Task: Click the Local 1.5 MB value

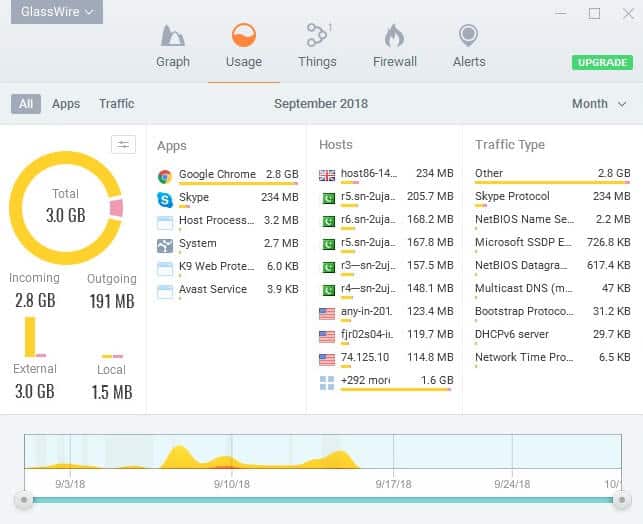Action: [x=112, y=392]
